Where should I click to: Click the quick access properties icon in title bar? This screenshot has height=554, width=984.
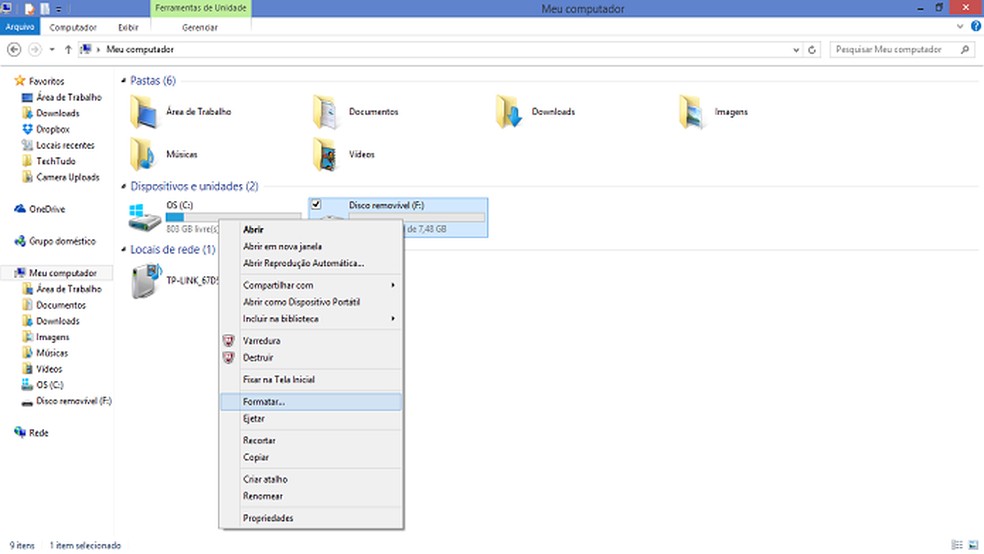click(x=29, y=9)
